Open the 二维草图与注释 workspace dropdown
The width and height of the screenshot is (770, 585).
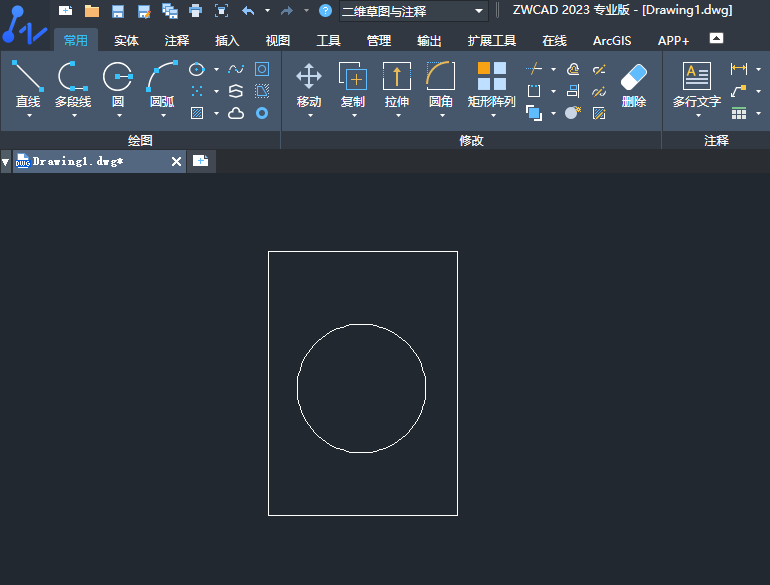pyautogui.click(x=413, y=11)
